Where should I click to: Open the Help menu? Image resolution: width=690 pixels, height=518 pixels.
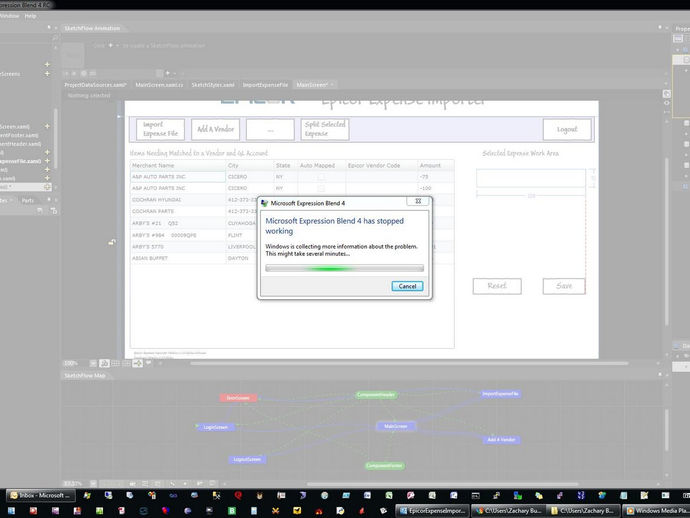click(x=30, y=16)
